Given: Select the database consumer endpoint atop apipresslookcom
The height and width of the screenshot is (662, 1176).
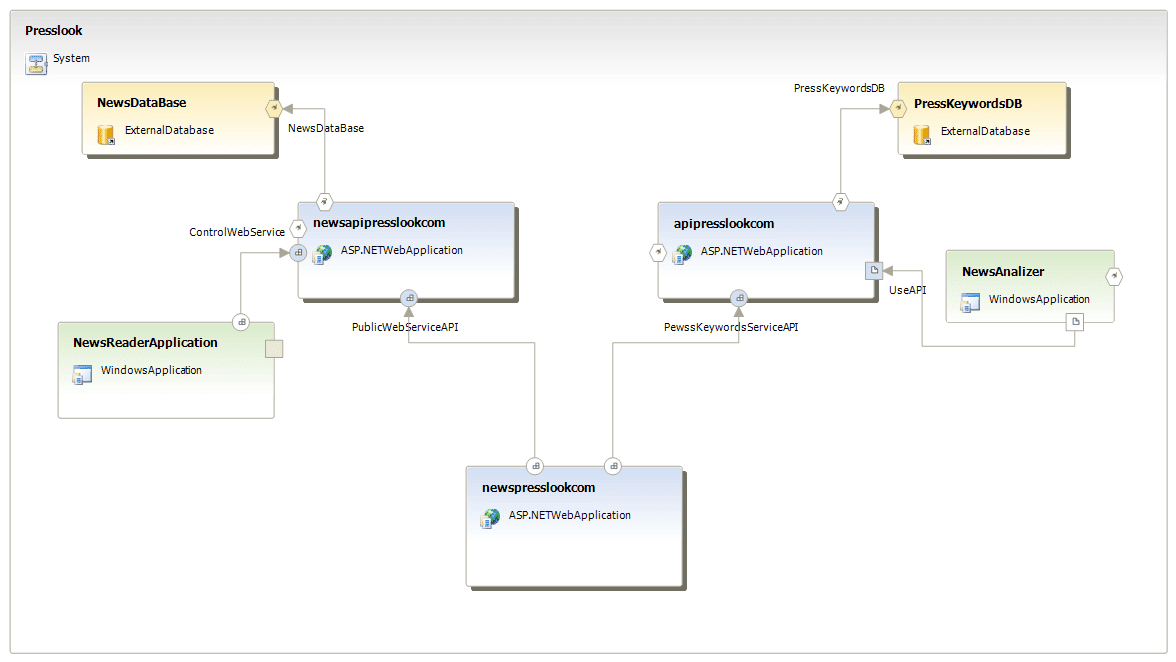Looking at the screenshot, I should (841, 202).
